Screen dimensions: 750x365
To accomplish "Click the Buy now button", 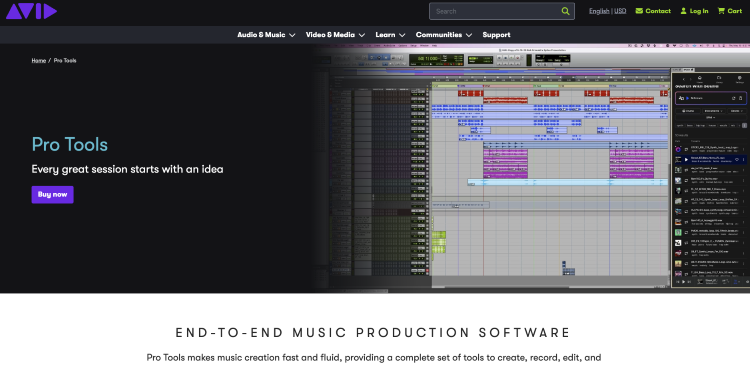I will click(53, 195).
